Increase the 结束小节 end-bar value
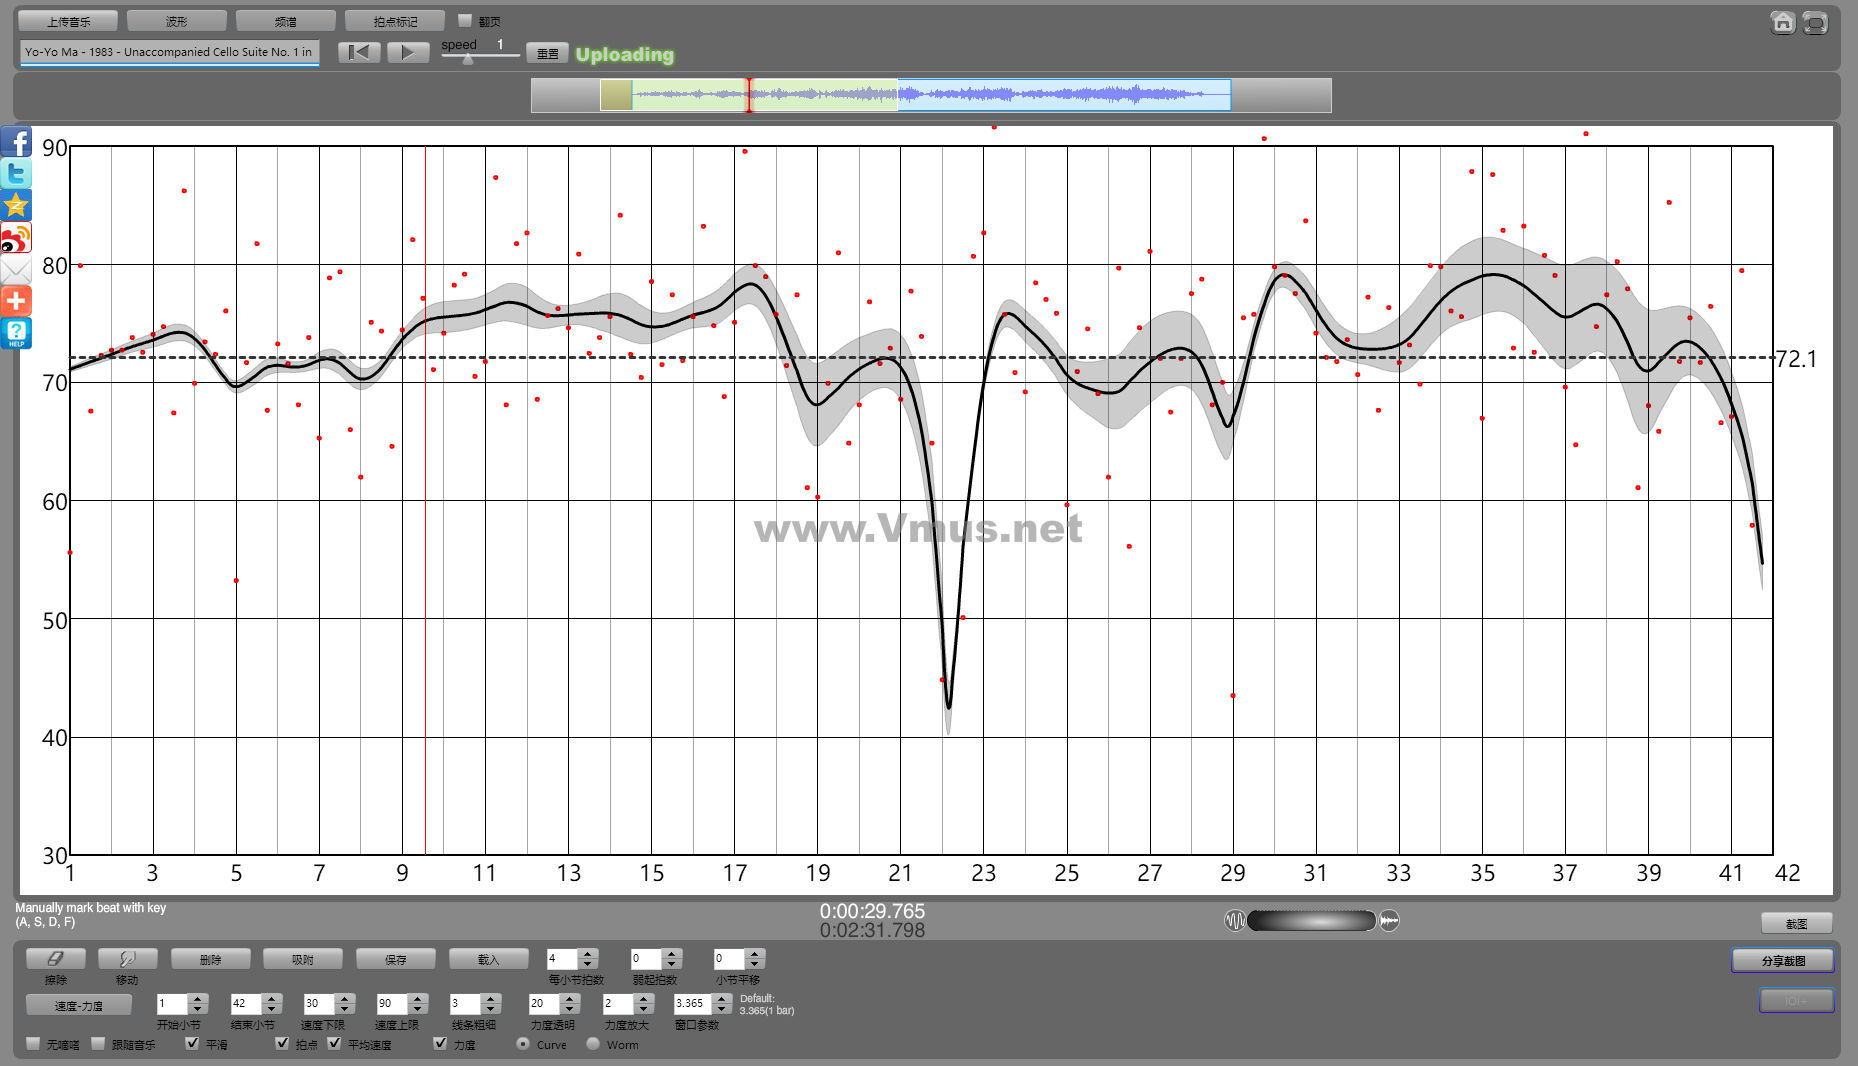The height and width of the screenshot is (1066, 1858). click(x=272, y=998)
